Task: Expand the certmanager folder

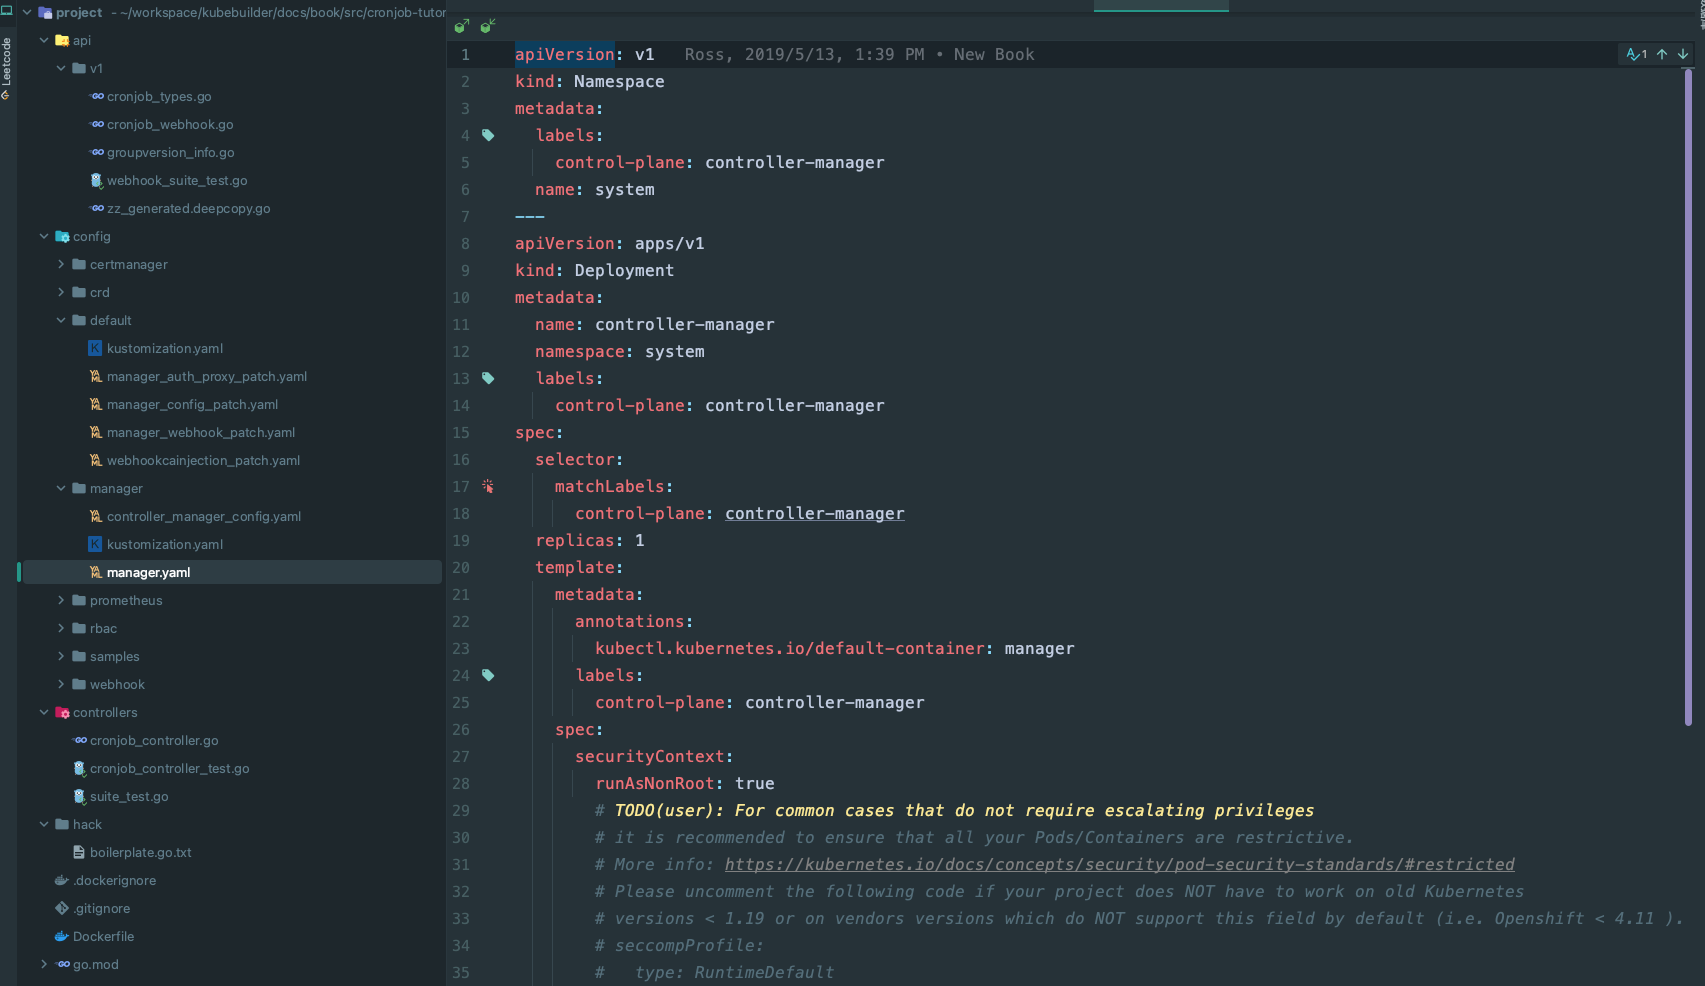Action: (x=61, y=265)
